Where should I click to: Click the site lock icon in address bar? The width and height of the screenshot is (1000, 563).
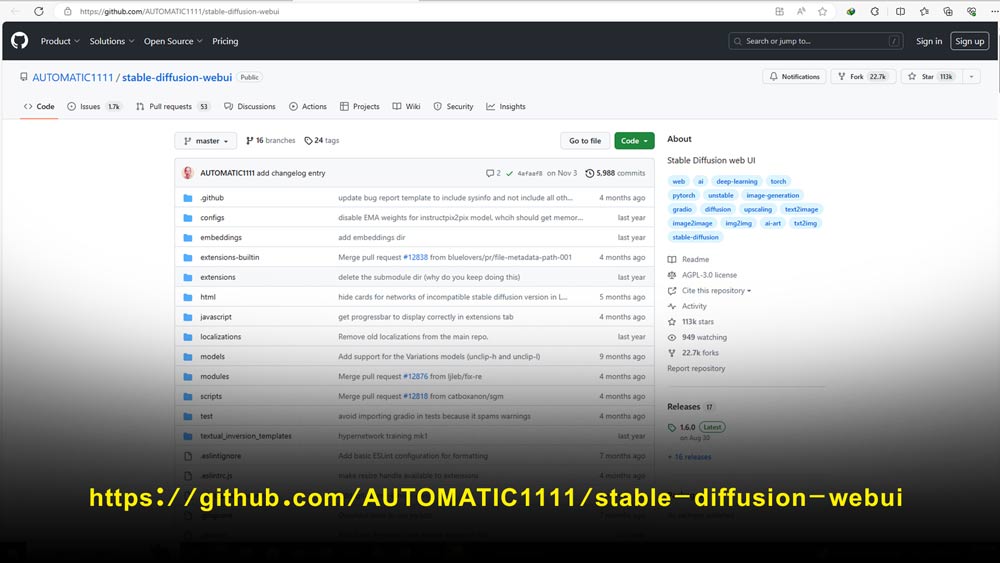point(68,11)
